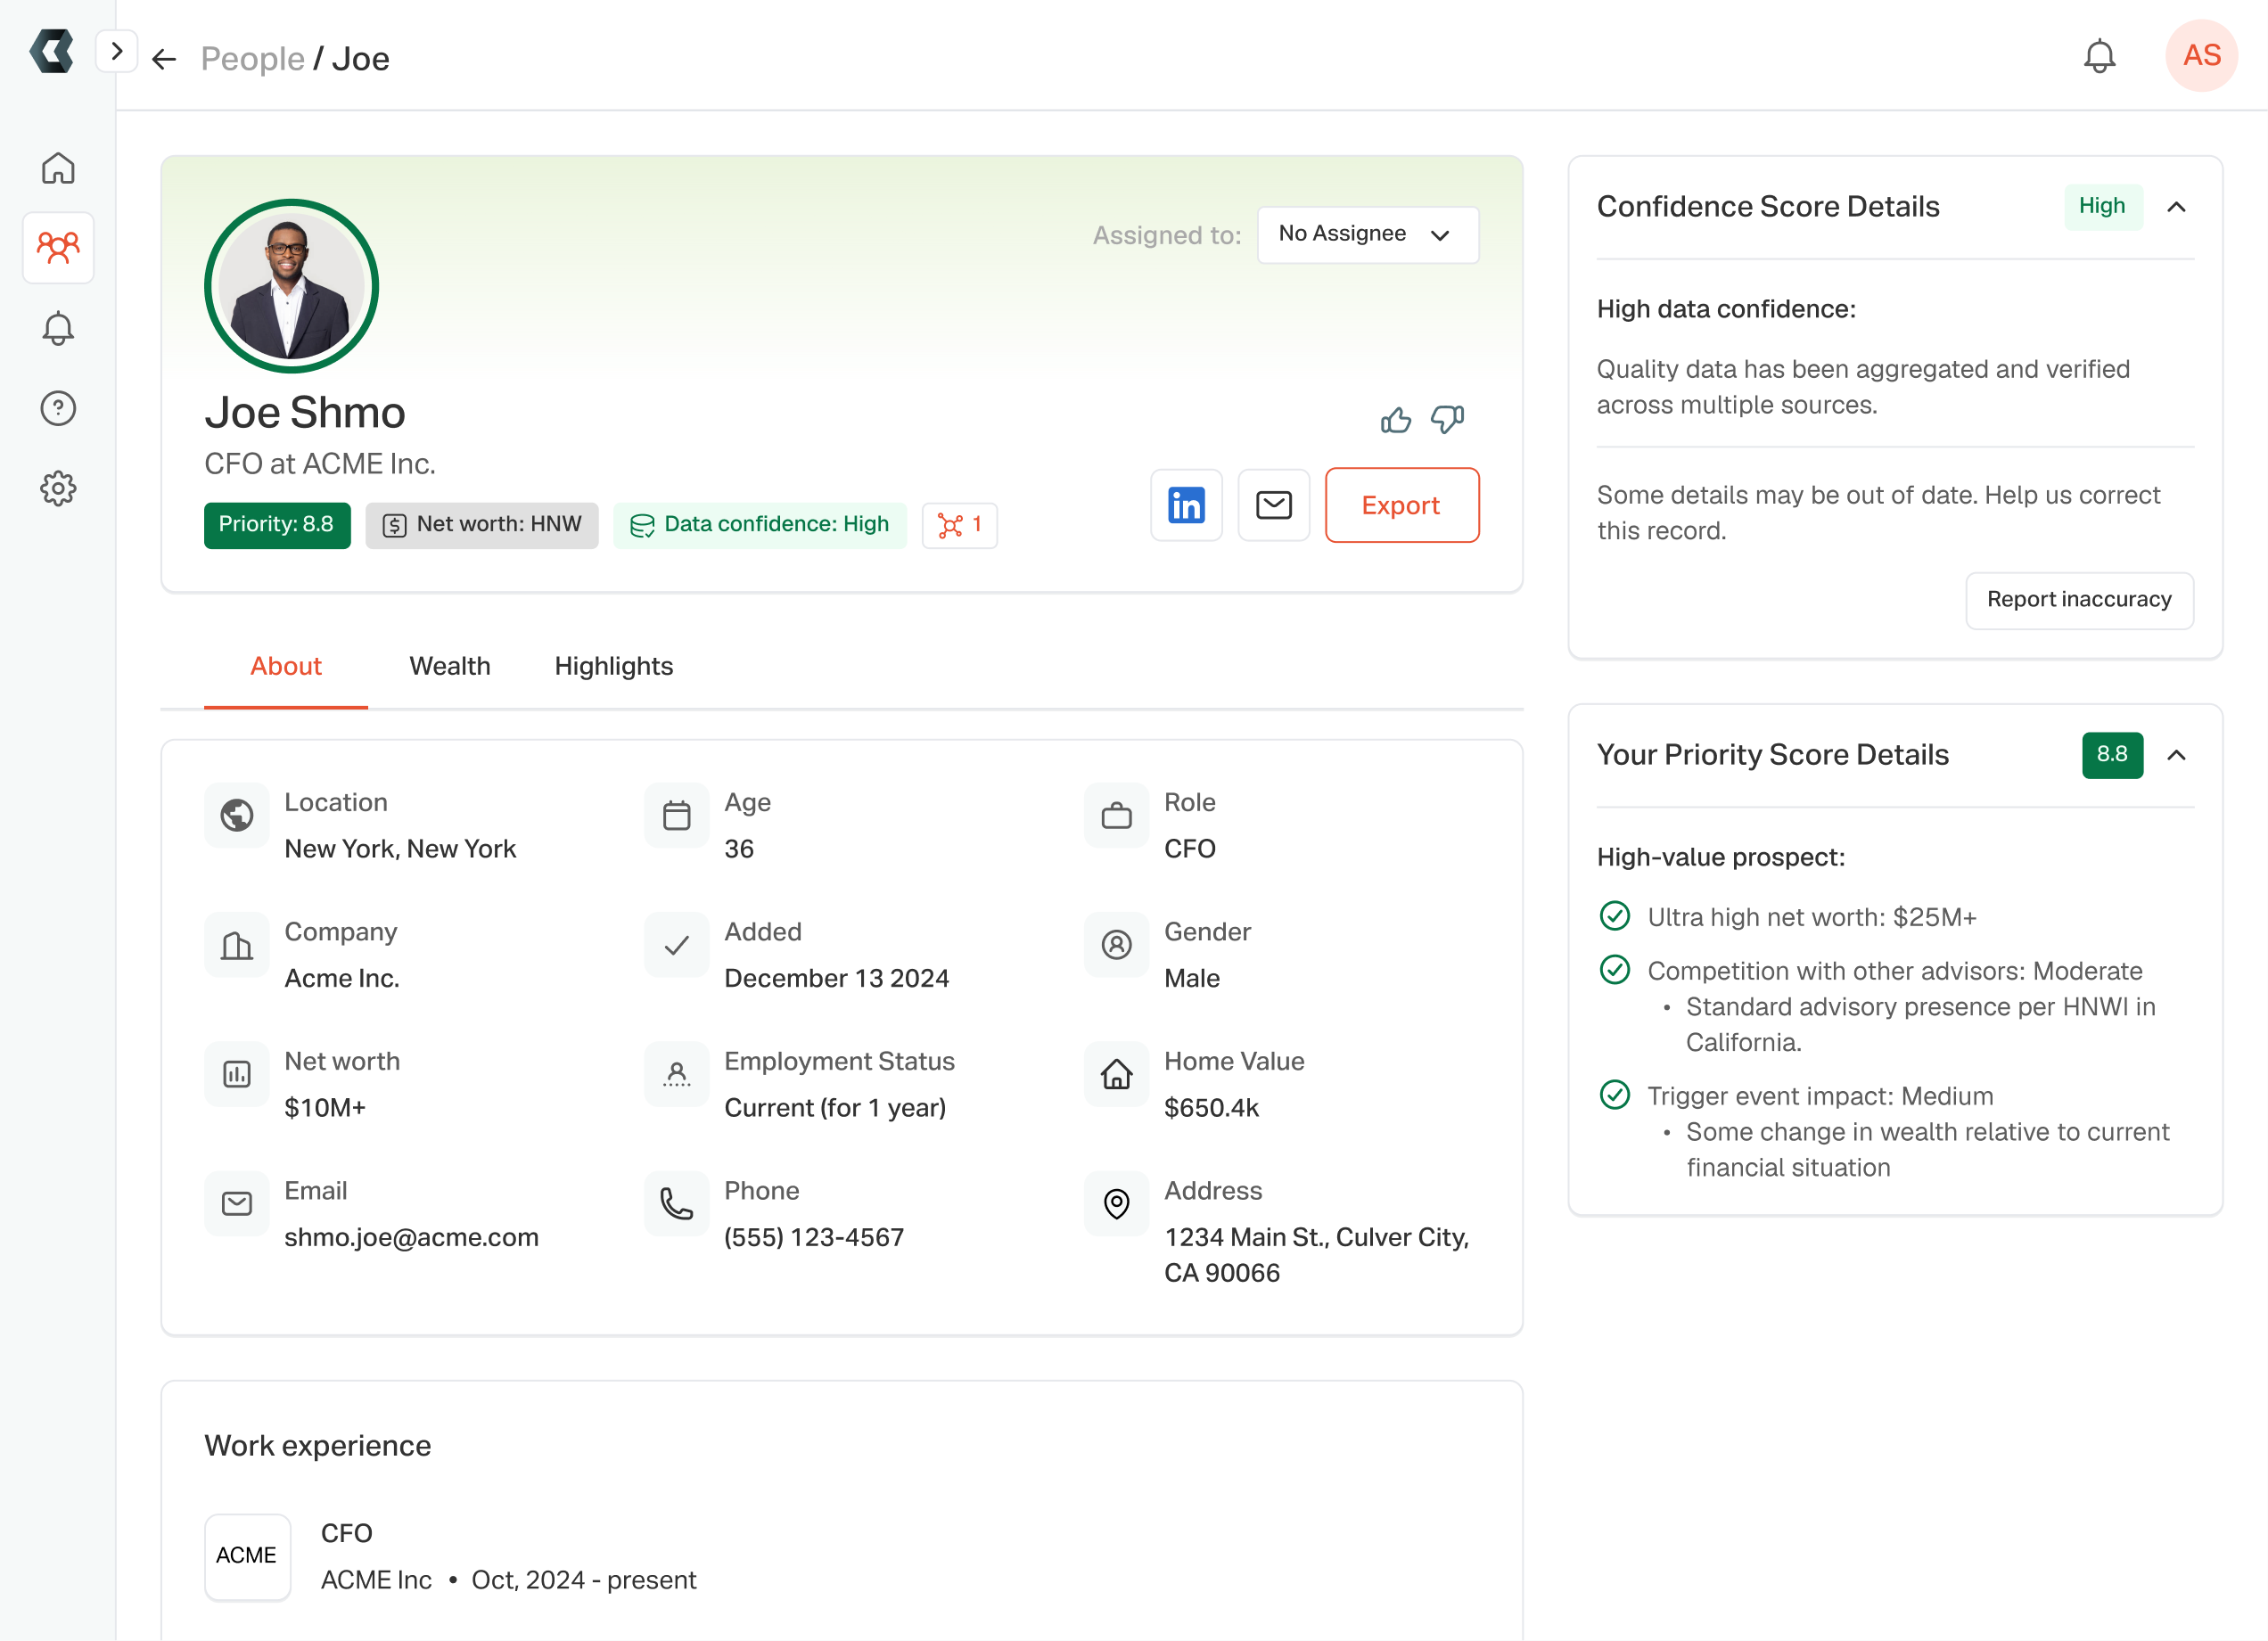2268x1641 pixels.
Task: Click the Export button
Action: point(1401,505)
